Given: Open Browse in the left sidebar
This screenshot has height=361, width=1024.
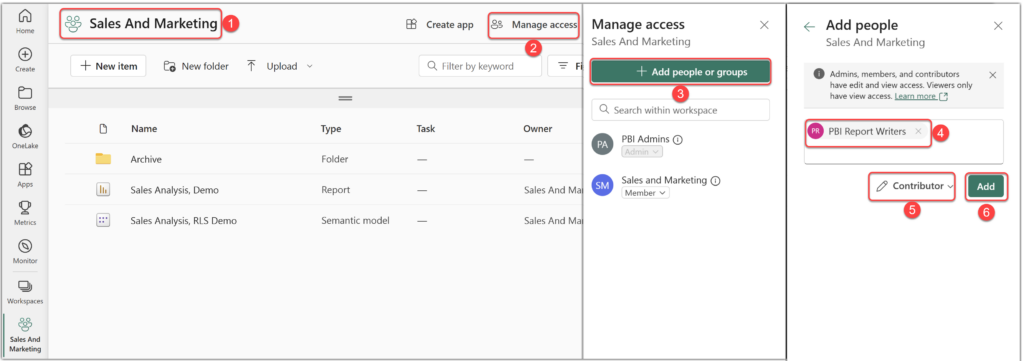Looking at the screenshot, I should [25, 98].
